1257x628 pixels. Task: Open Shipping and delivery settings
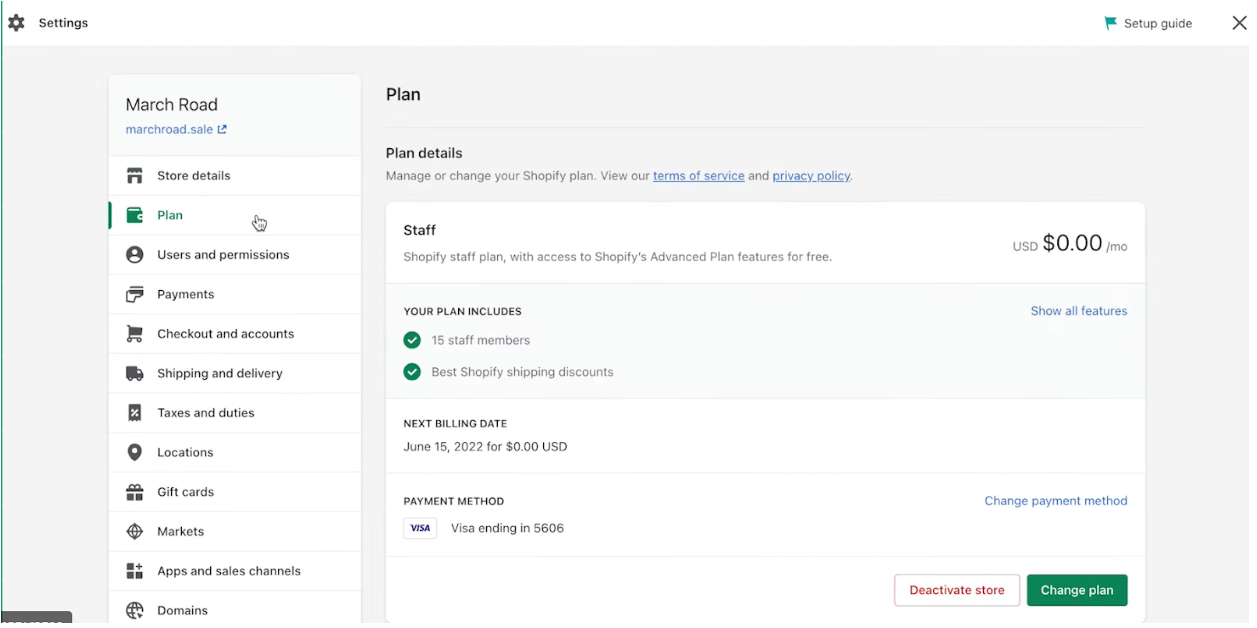(x=235, y=373)
